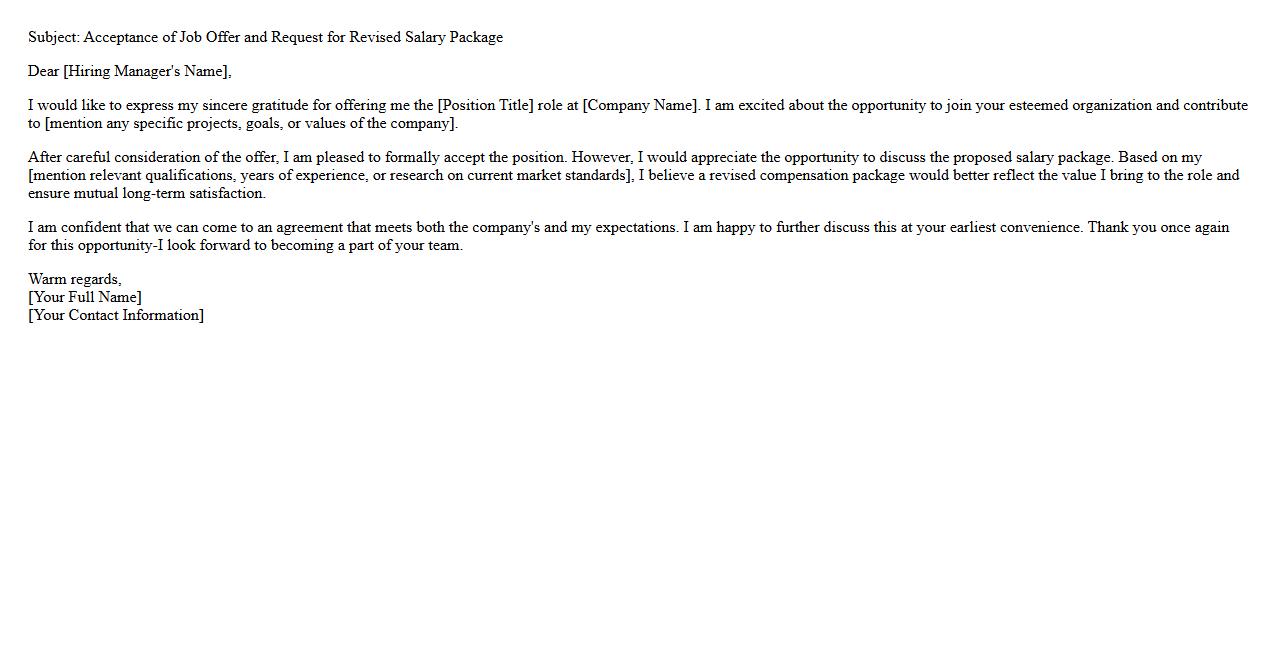
Task: Click the [Your Full Name] placeholder
Action: [x=85, y=297]
